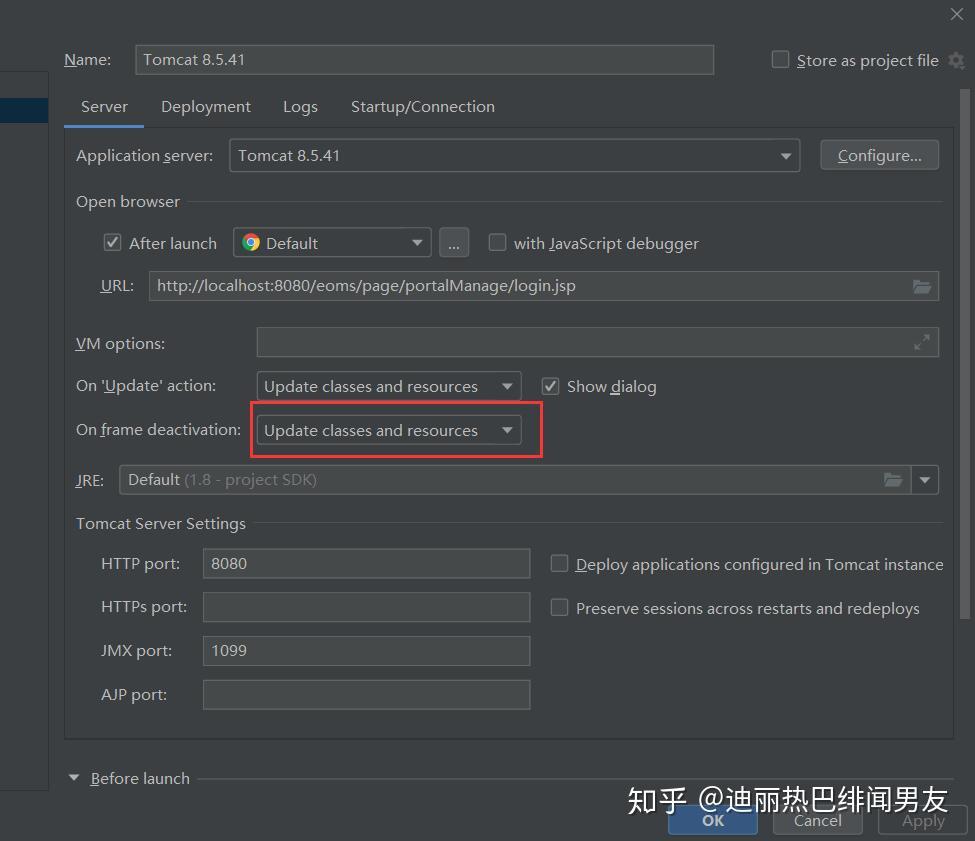Check Preserve sessions across restarts and redeploys

pyautogui.click(x=559, y=607)
